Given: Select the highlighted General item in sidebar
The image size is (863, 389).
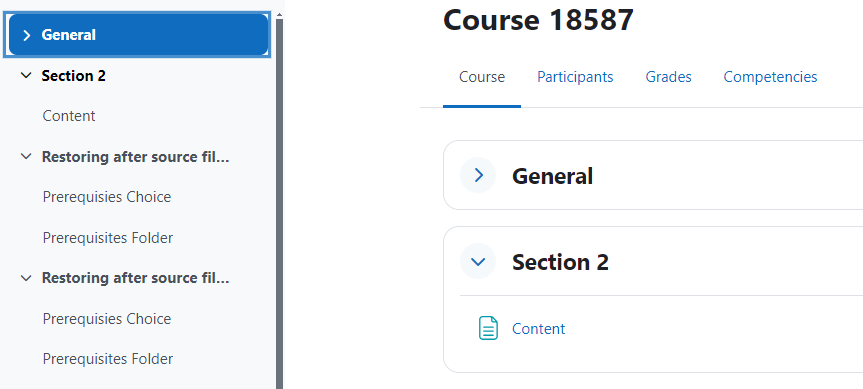Looking at the screenshot, I should pyautogui.click(x=138, y=35).
